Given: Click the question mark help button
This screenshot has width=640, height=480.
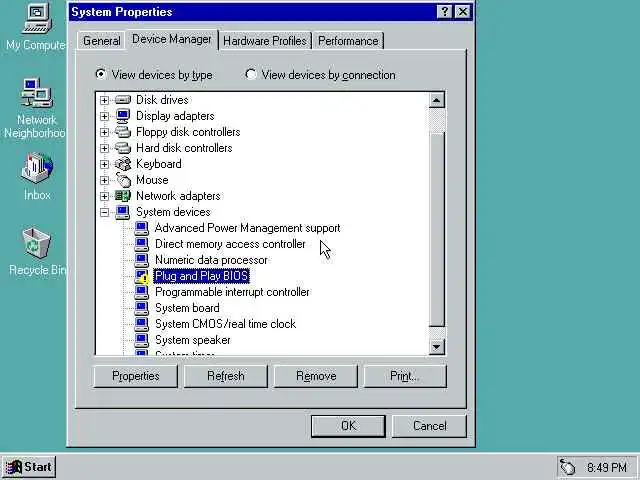Looking at the screenshot, I should click(444, 12).
